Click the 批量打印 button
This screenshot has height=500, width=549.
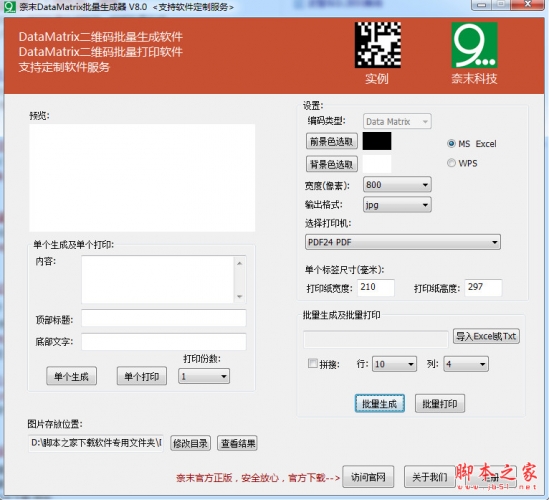440,404
